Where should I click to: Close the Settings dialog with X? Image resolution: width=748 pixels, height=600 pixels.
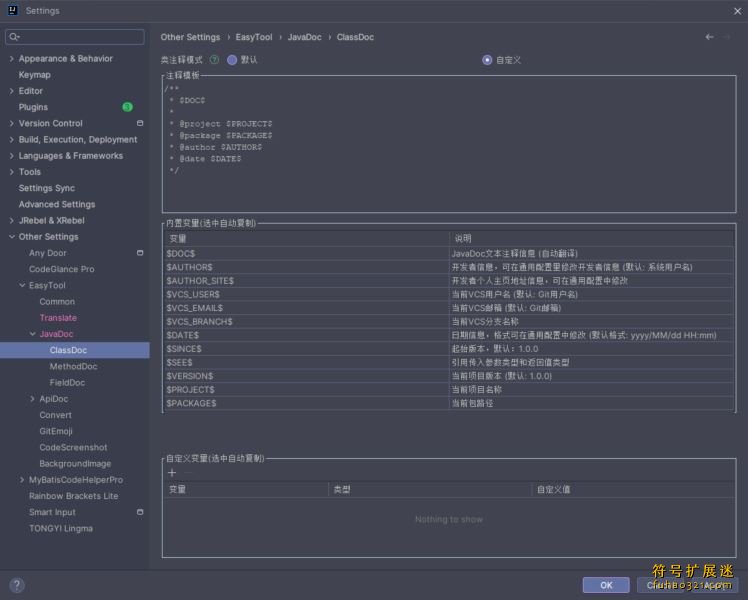click(x=738, y=10)
